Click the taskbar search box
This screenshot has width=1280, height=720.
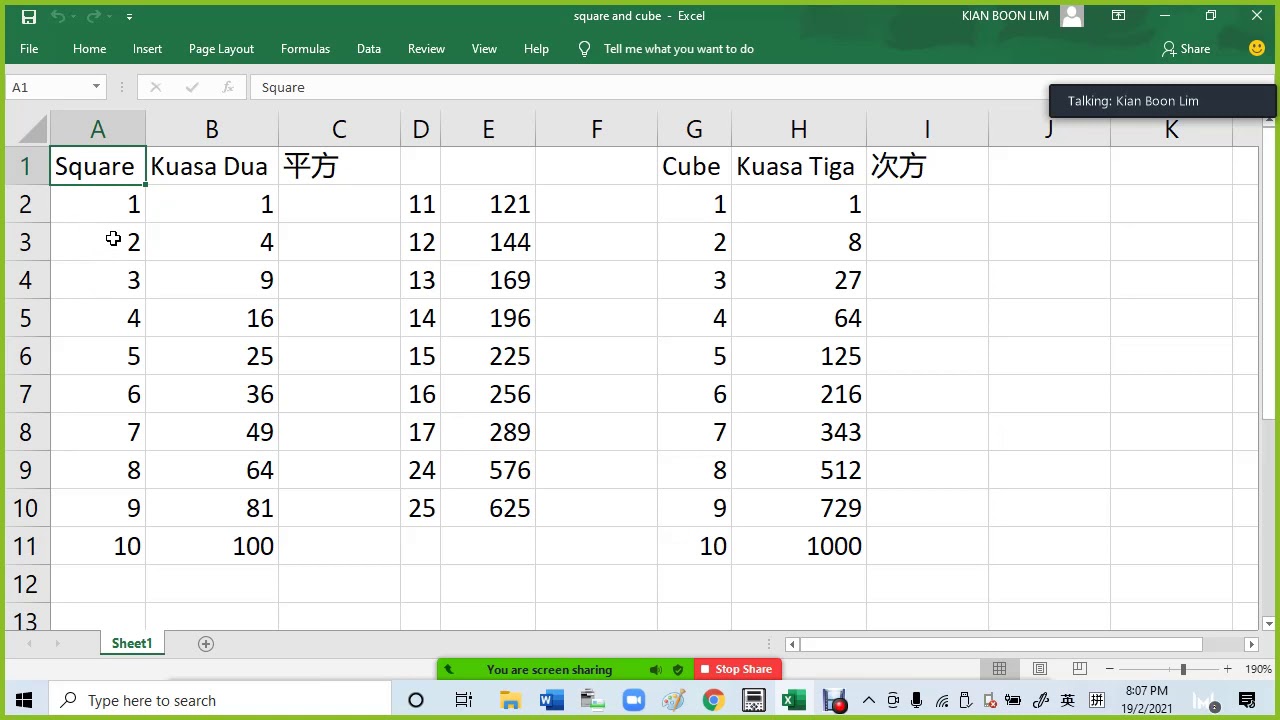coord(220,700)
